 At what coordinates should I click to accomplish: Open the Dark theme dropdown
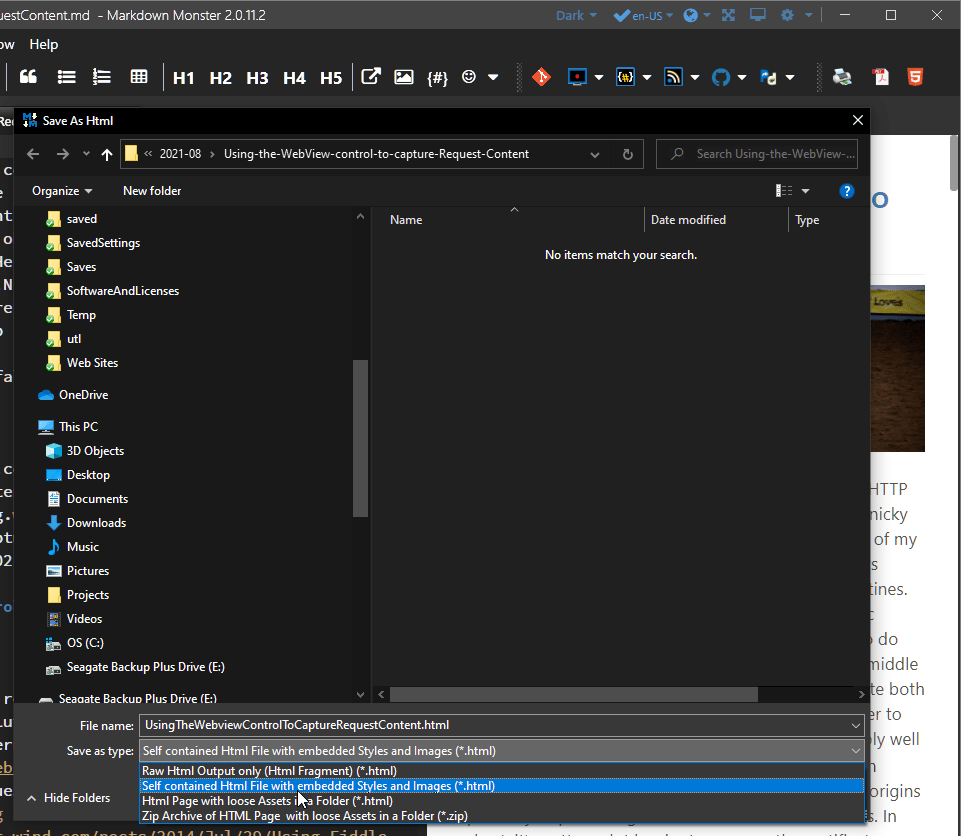tap(576, 15)
